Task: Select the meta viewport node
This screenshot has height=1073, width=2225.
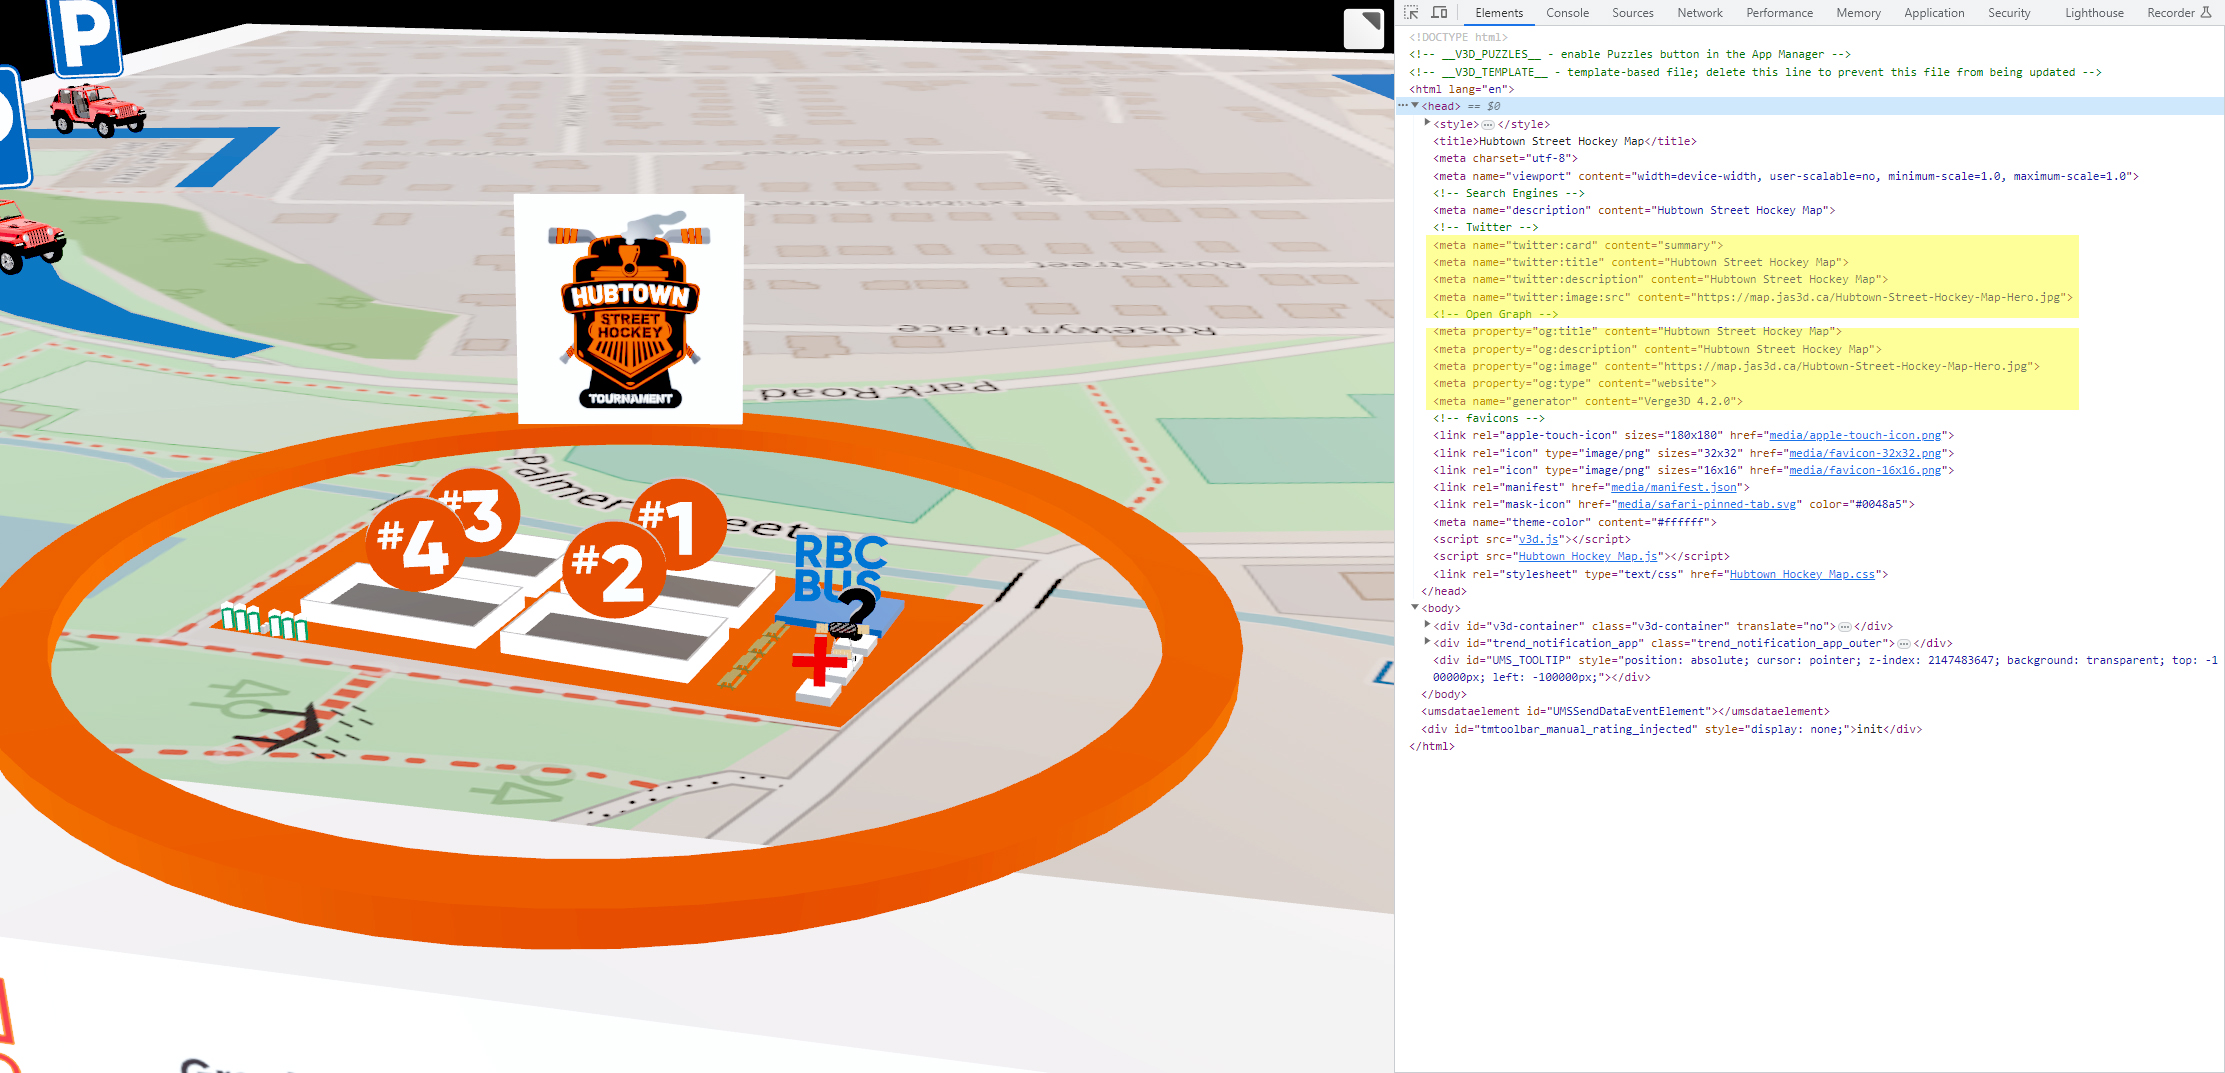Action: (1785, 176)
